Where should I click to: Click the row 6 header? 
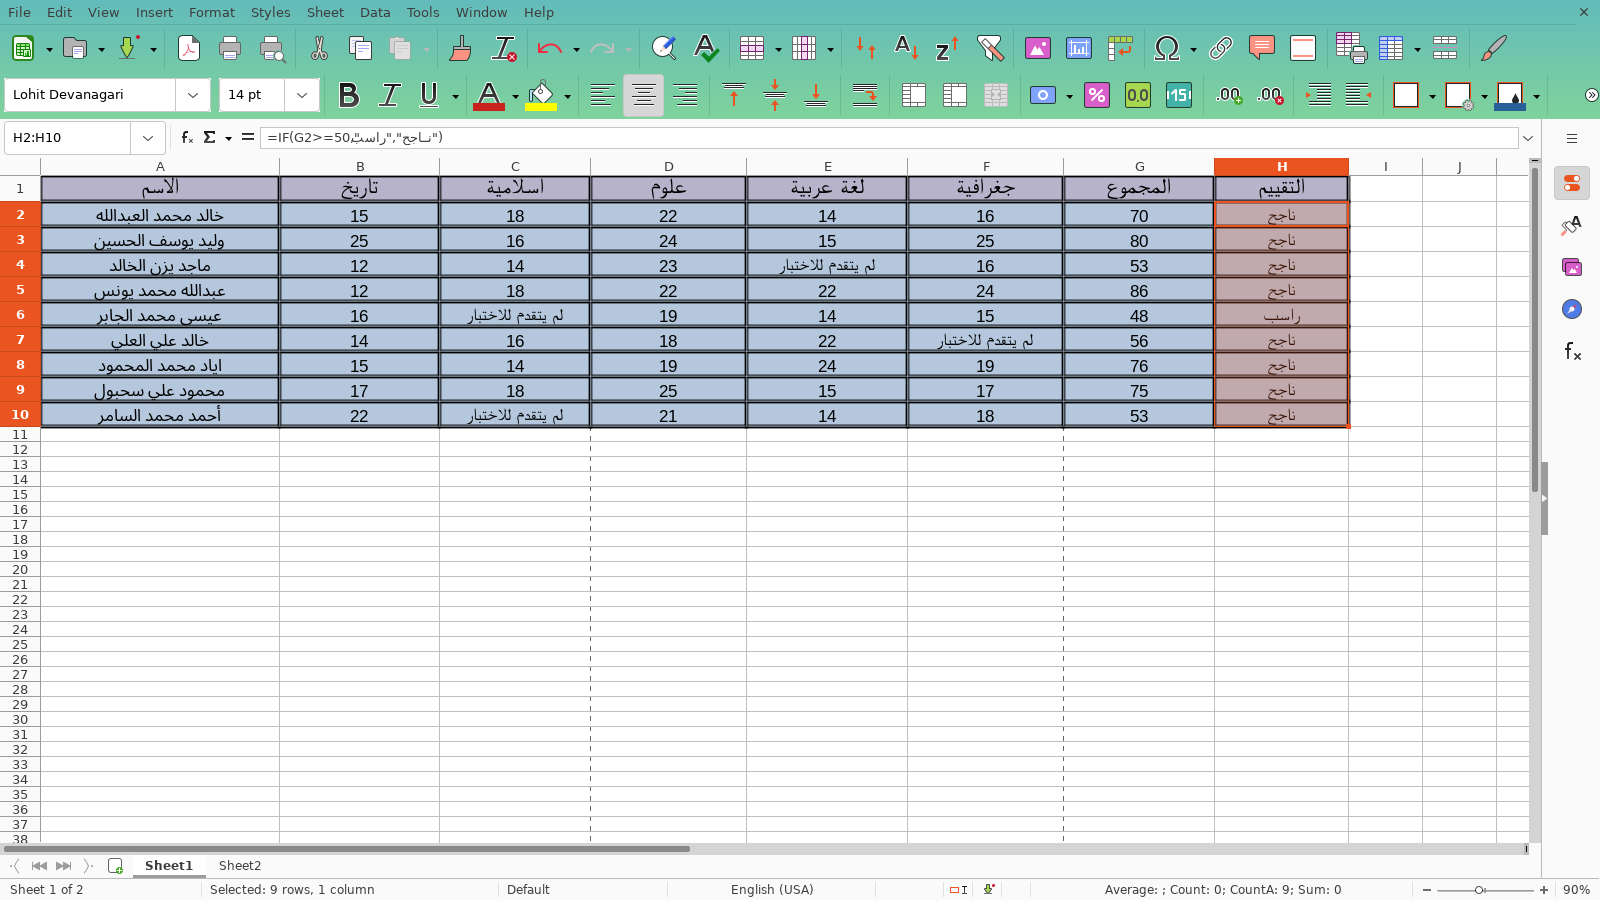pos(20,315)
